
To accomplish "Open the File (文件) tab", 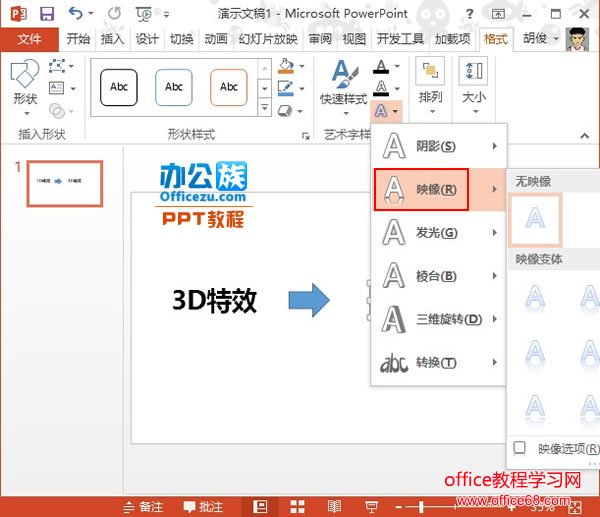I will coord(29,39).
